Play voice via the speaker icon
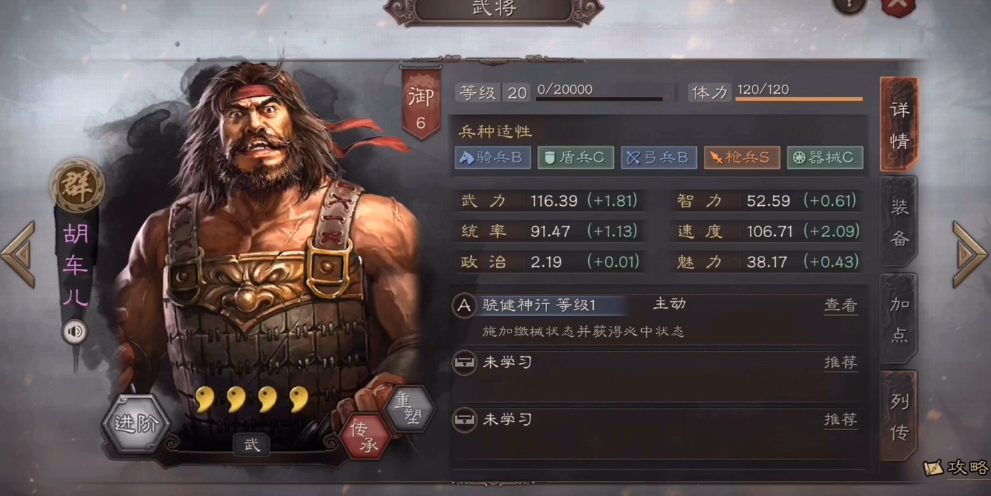The width and height of the screenshot is (991, 496). [x=75, y=332]
